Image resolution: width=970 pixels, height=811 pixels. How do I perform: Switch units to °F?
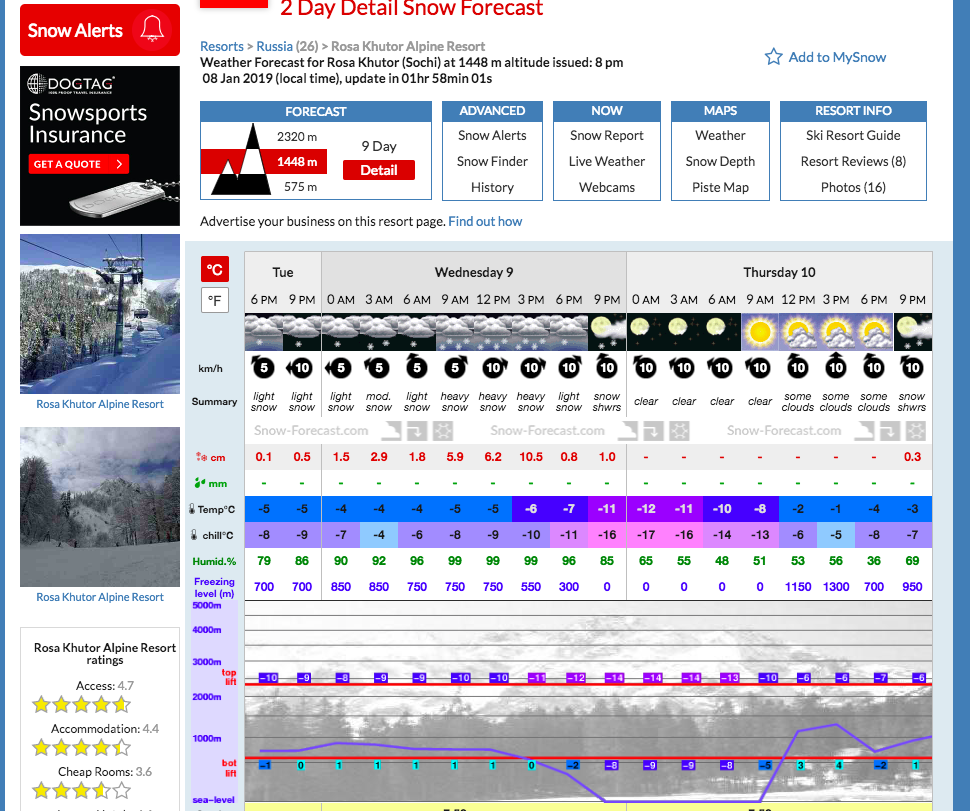(215, 301)
